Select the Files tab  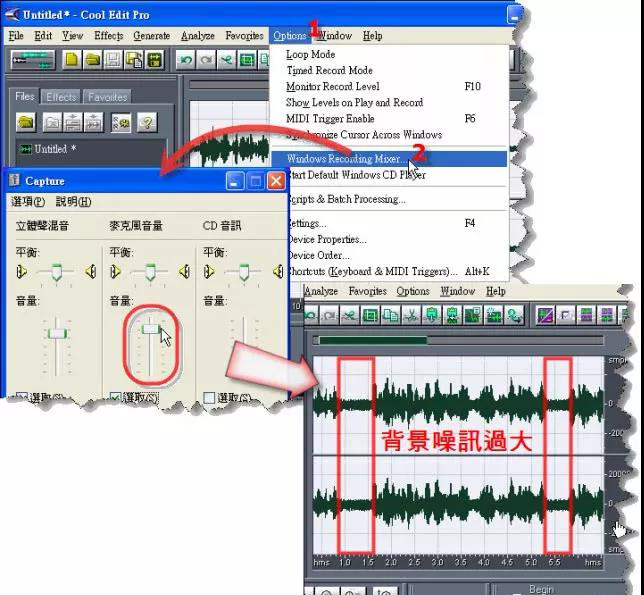(25, 96)
